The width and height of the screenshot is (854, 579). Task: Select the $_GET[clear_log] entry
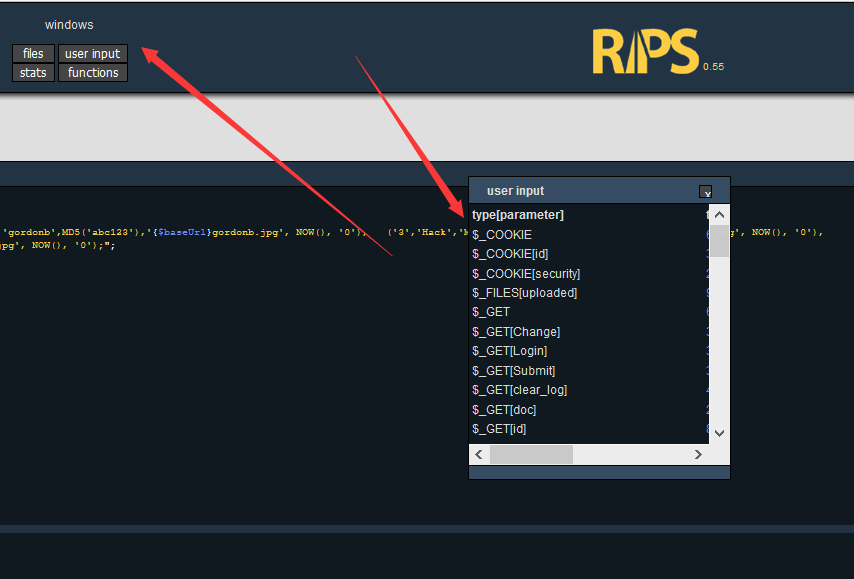(x=520, y=390)
